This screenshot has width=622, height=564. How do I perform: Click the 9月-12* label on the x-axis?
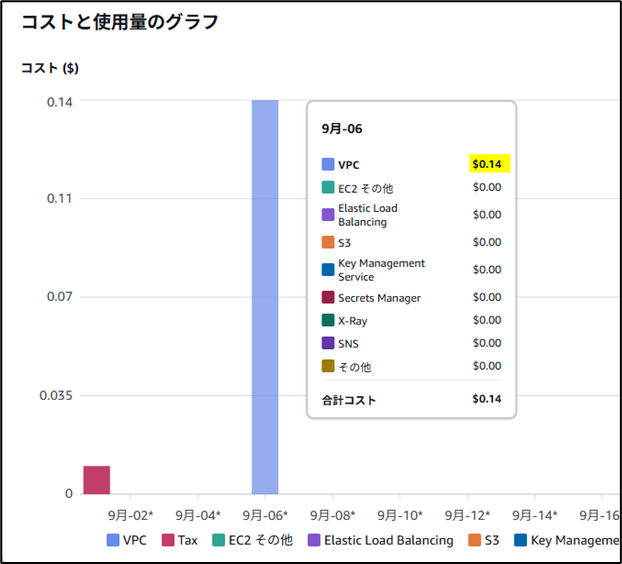point(467,515)
